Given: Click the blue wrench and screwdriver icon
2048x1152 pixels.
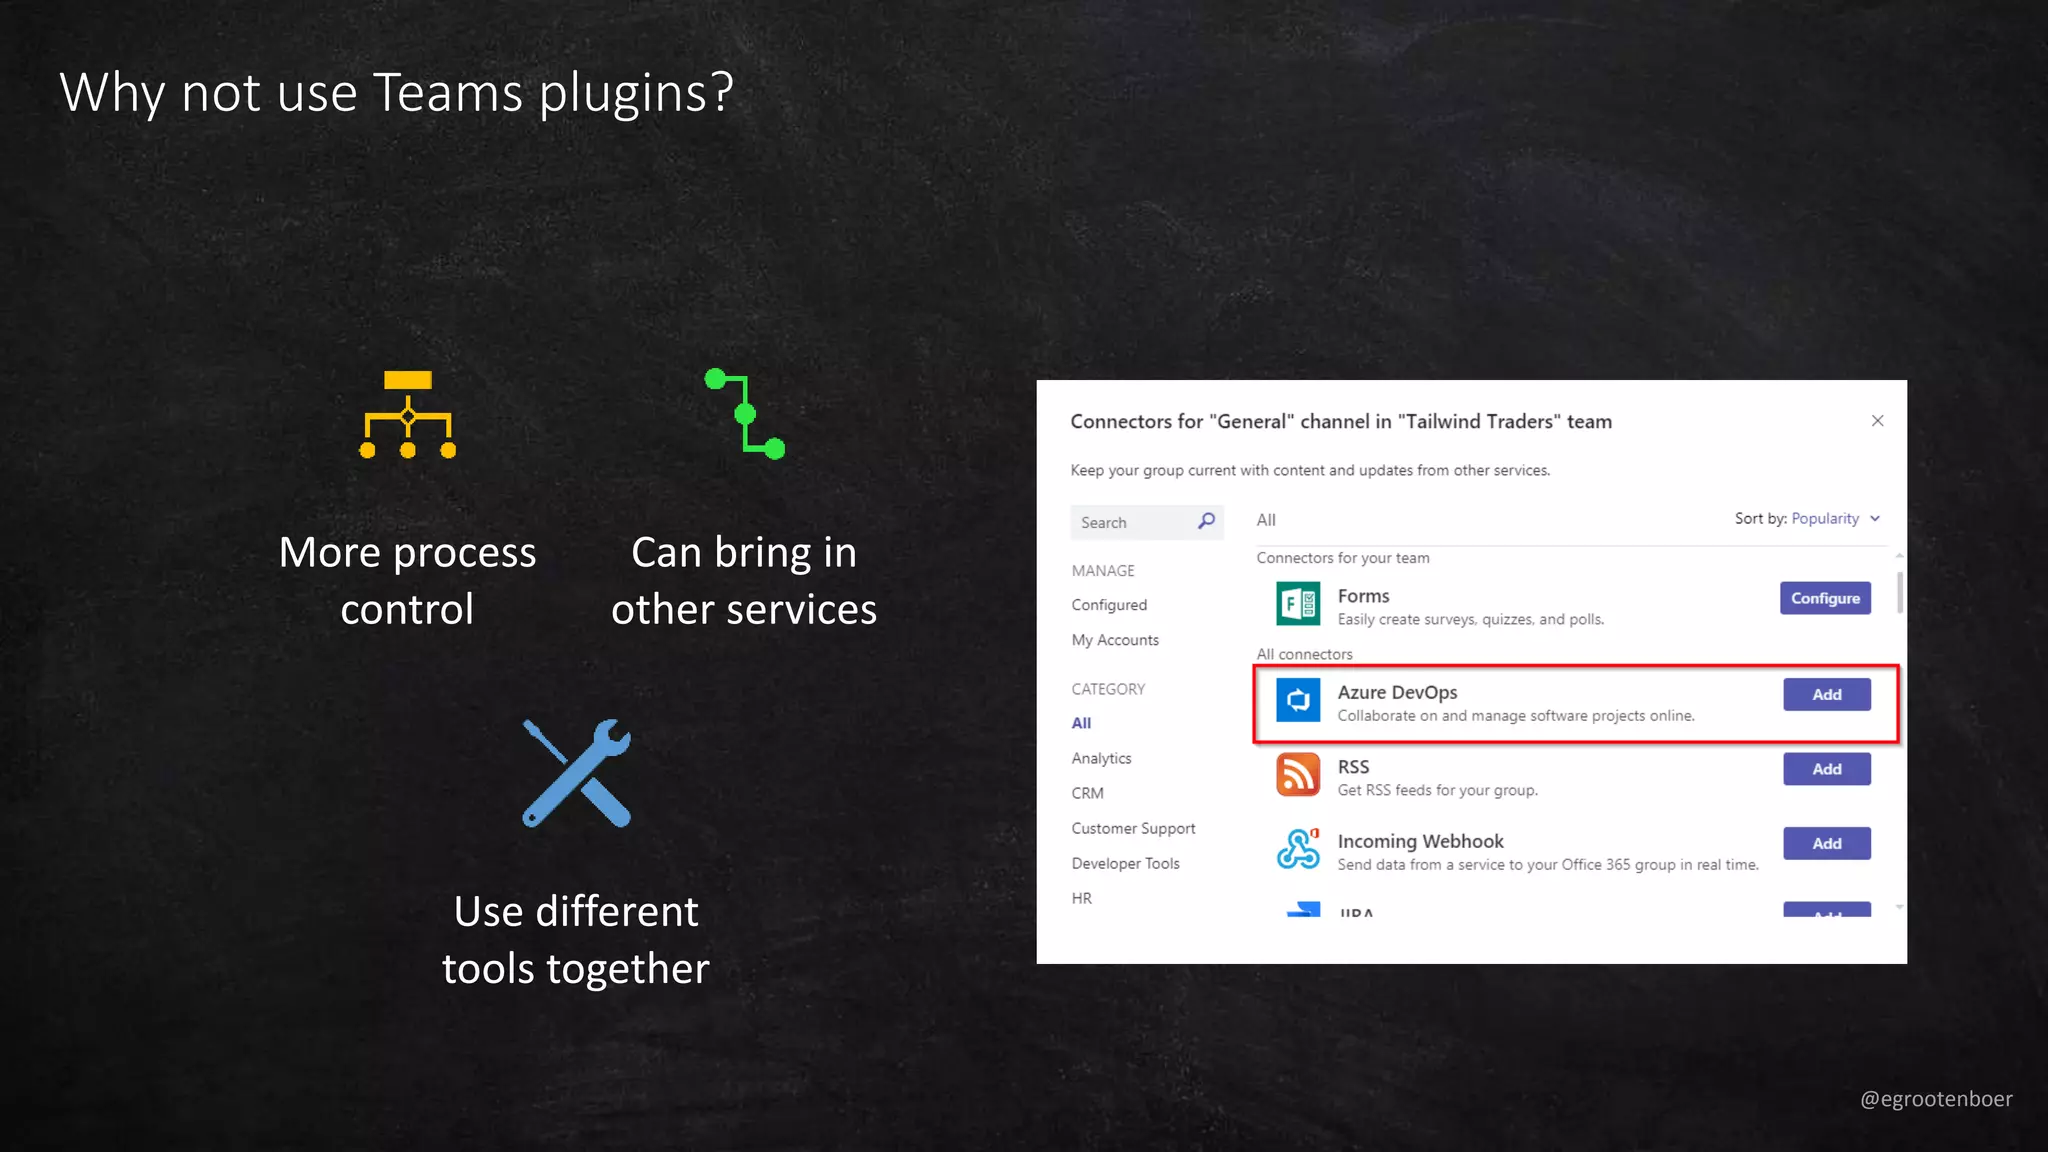Looking at the screenshot, I should (577, 773).
